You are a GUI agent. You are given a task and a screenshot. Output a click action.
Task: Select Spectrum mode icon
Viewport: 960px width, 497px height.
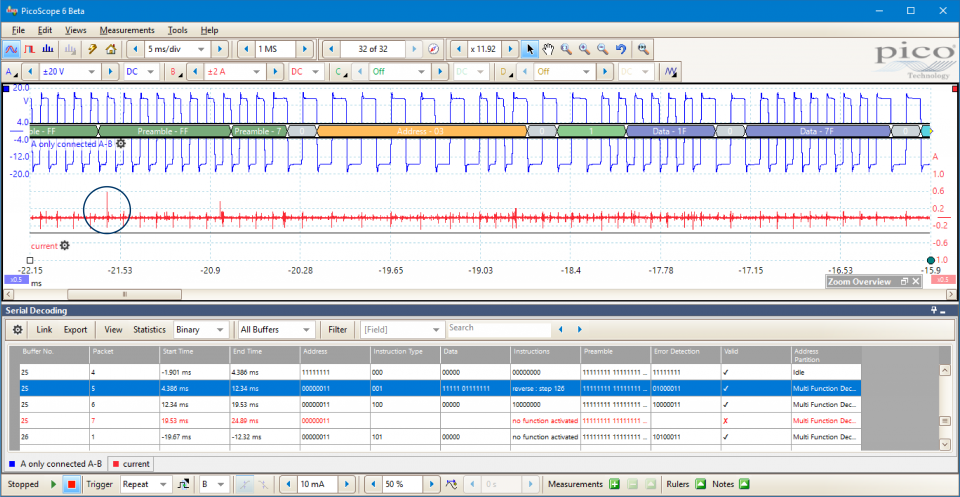tap(50, 49)
